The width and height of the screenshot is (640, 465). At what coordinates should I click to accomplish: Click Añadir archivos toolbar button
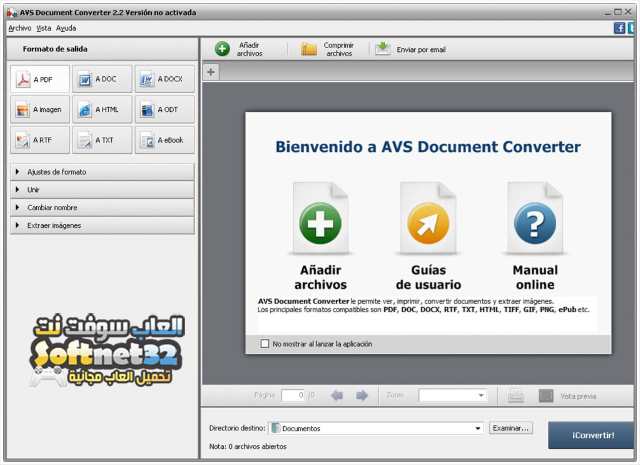tap(240, 49)
